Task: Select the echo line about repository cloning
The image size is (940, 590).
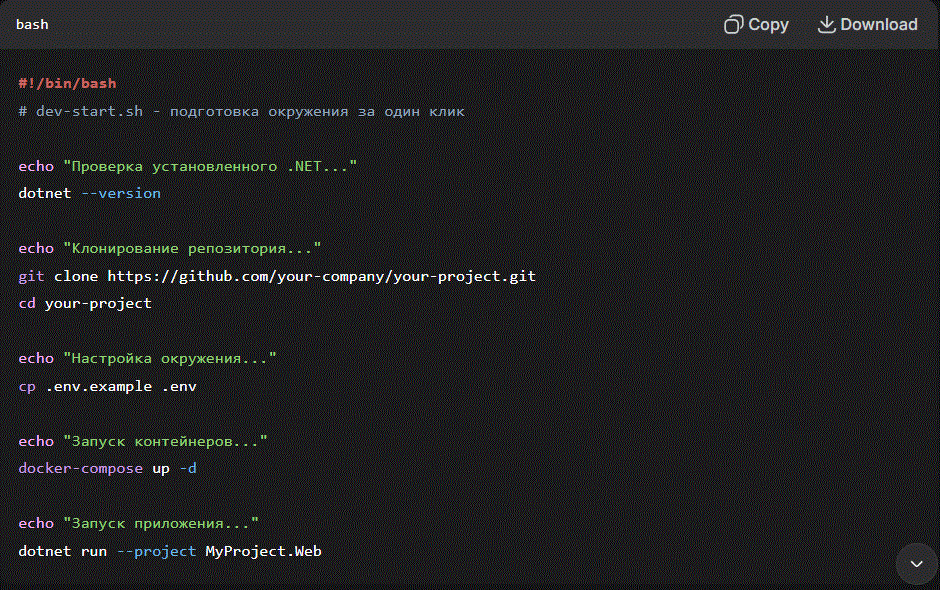Action: pyautogui.click(x=170, y=247)
